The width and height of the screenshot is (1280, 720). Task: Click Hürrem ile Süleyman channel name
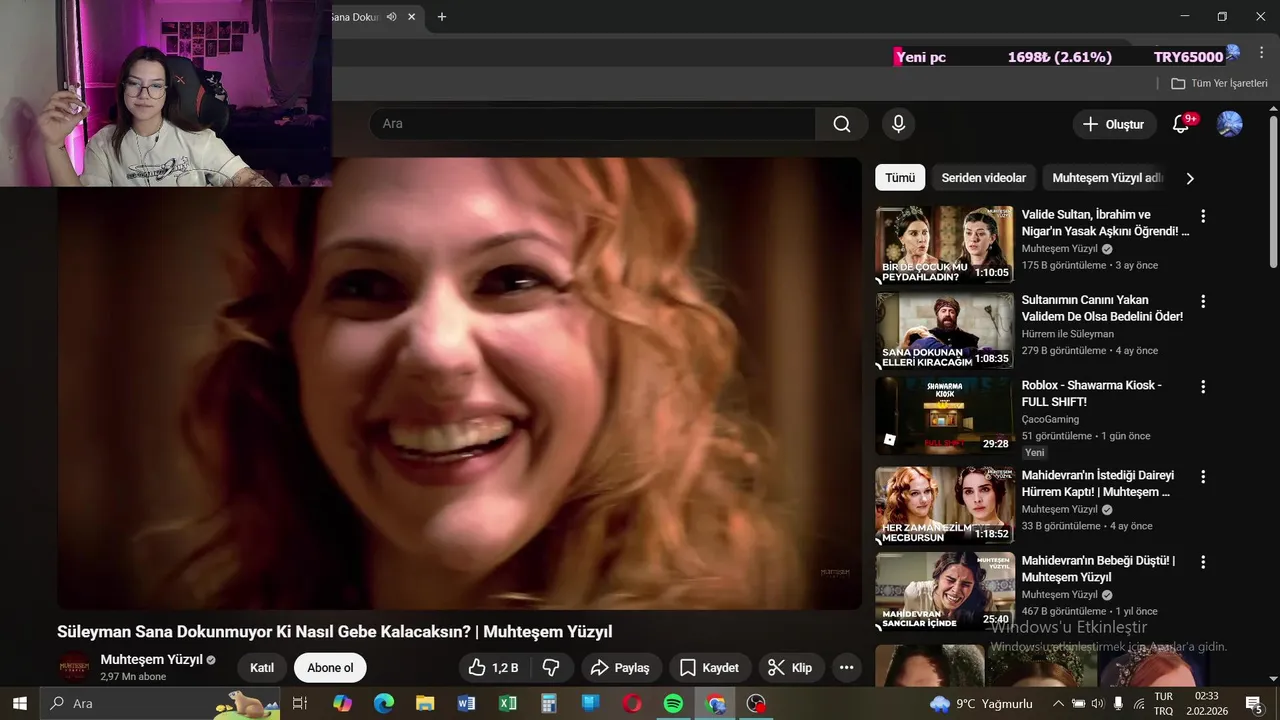pyautogui.click(x=1067, y=334)
